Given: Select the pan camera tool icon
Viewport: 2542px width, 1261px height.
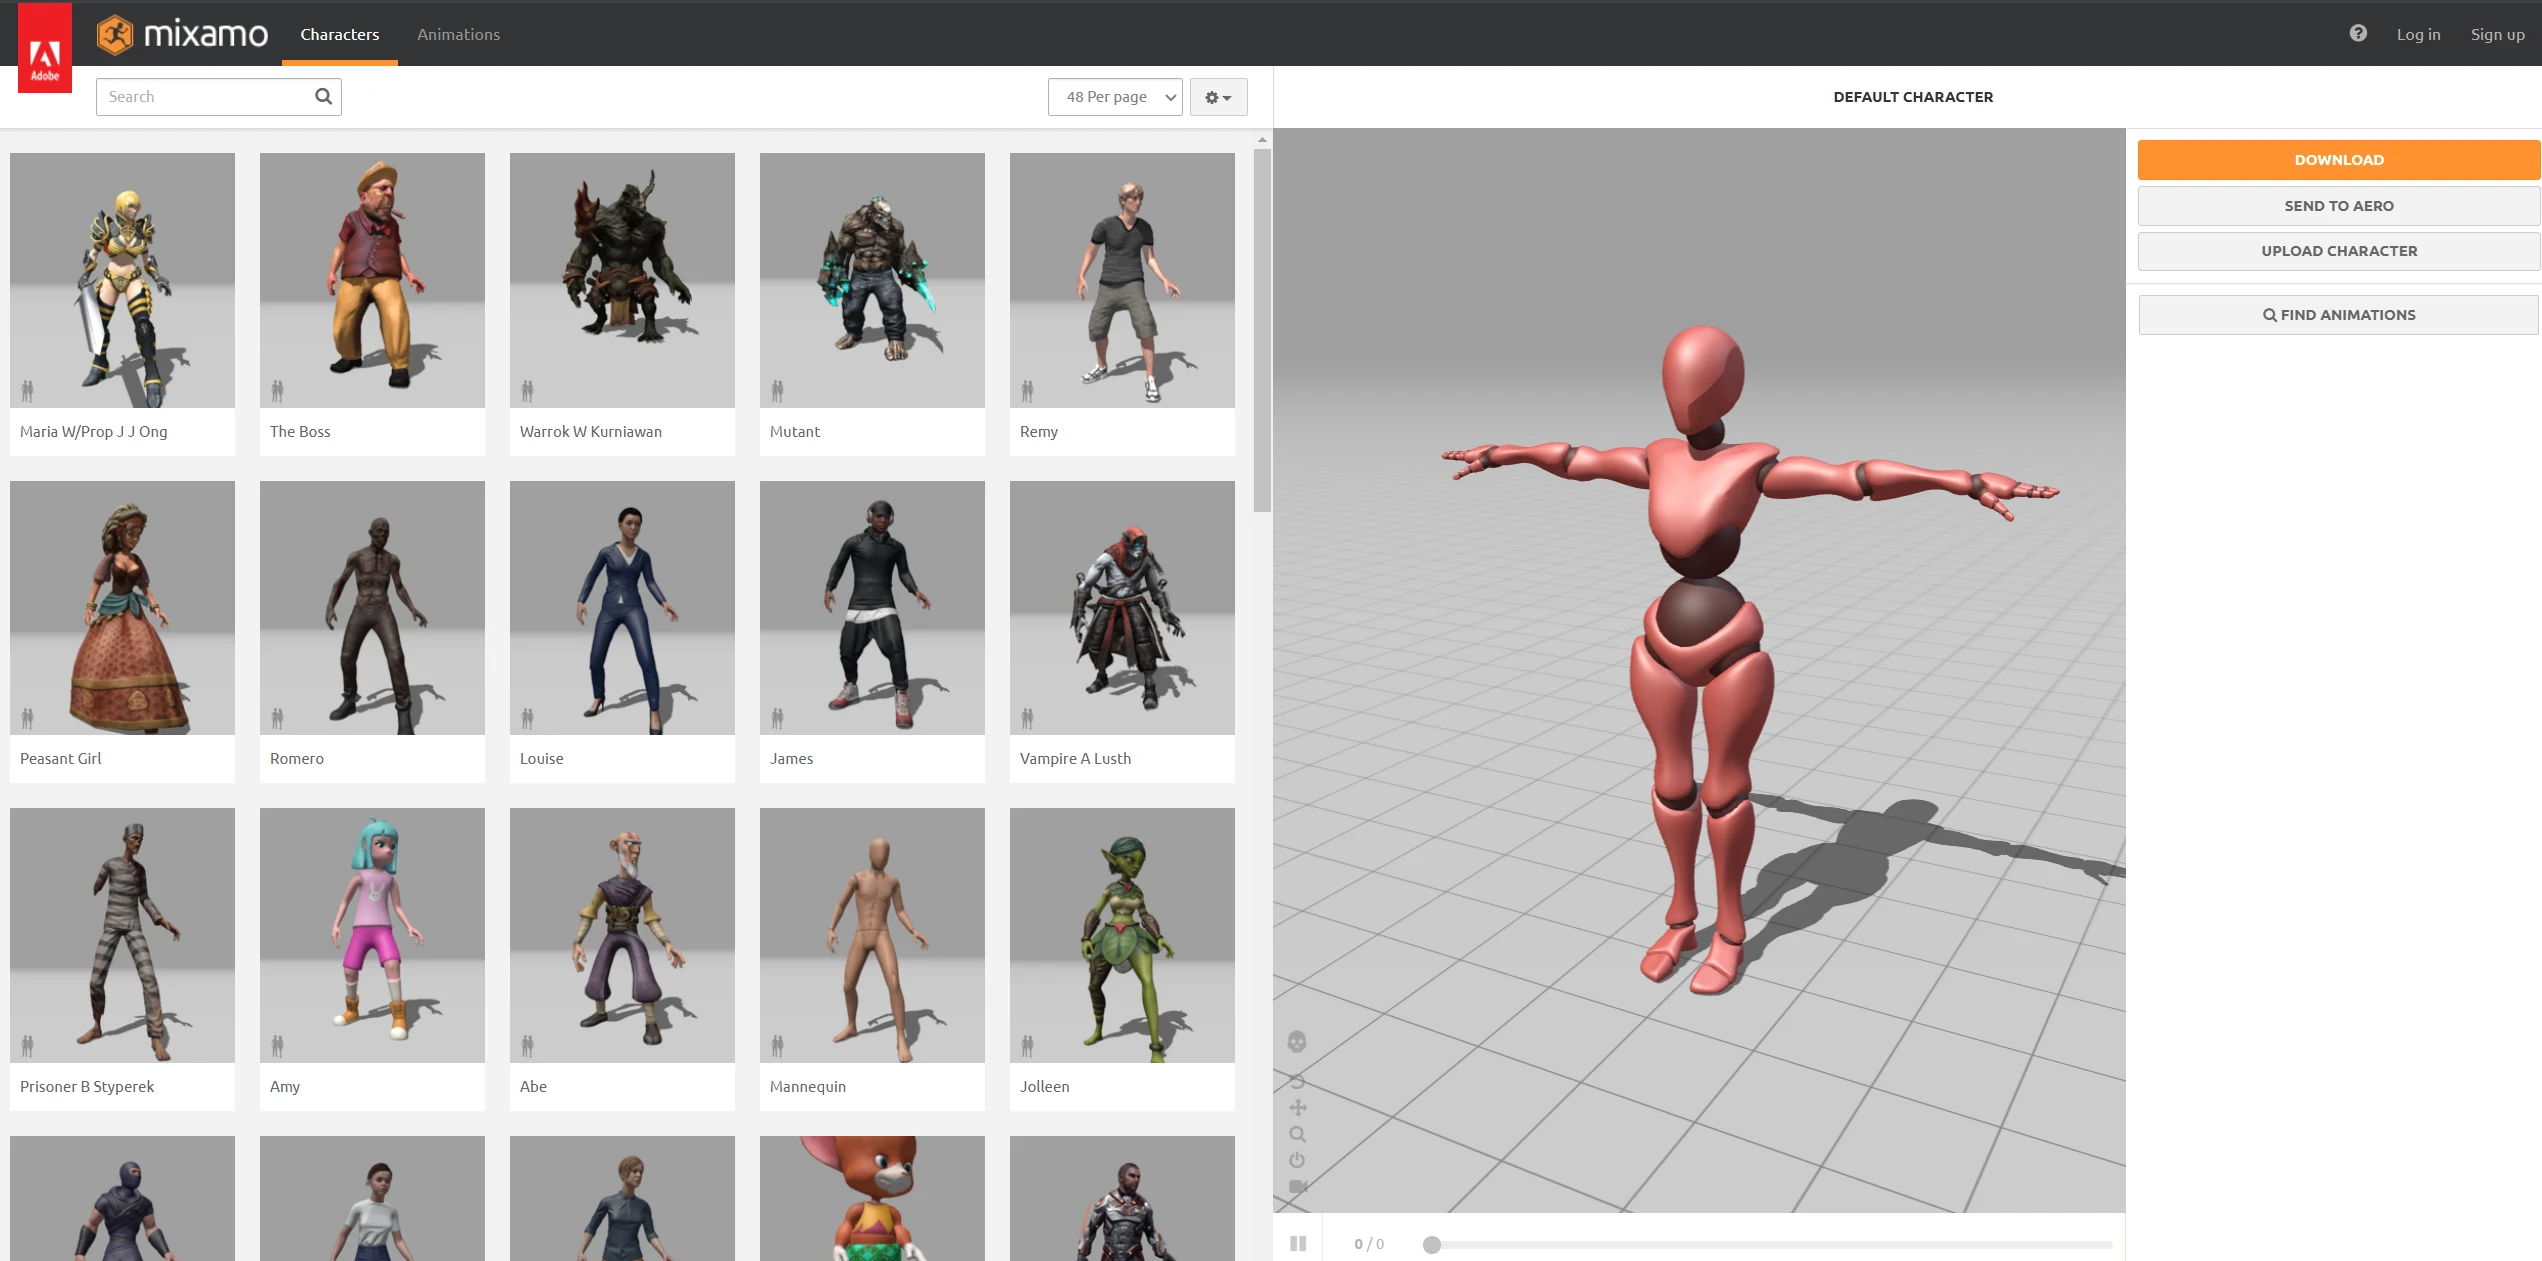Looking at the screenshot, I should click(x=1297, y=1108).
